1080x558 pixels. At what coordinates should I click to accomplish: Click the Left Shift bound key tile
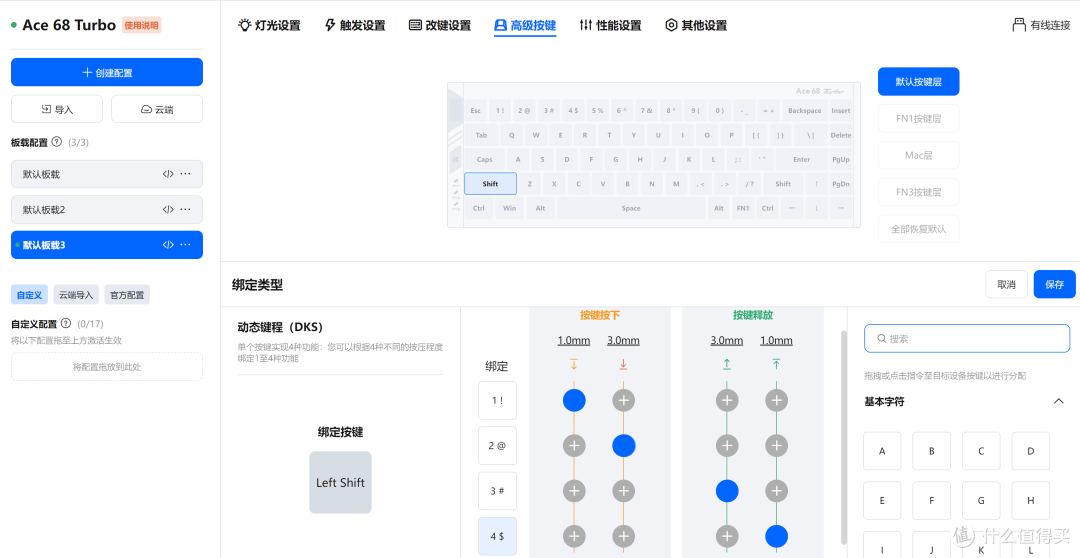(x=340, y=482)
